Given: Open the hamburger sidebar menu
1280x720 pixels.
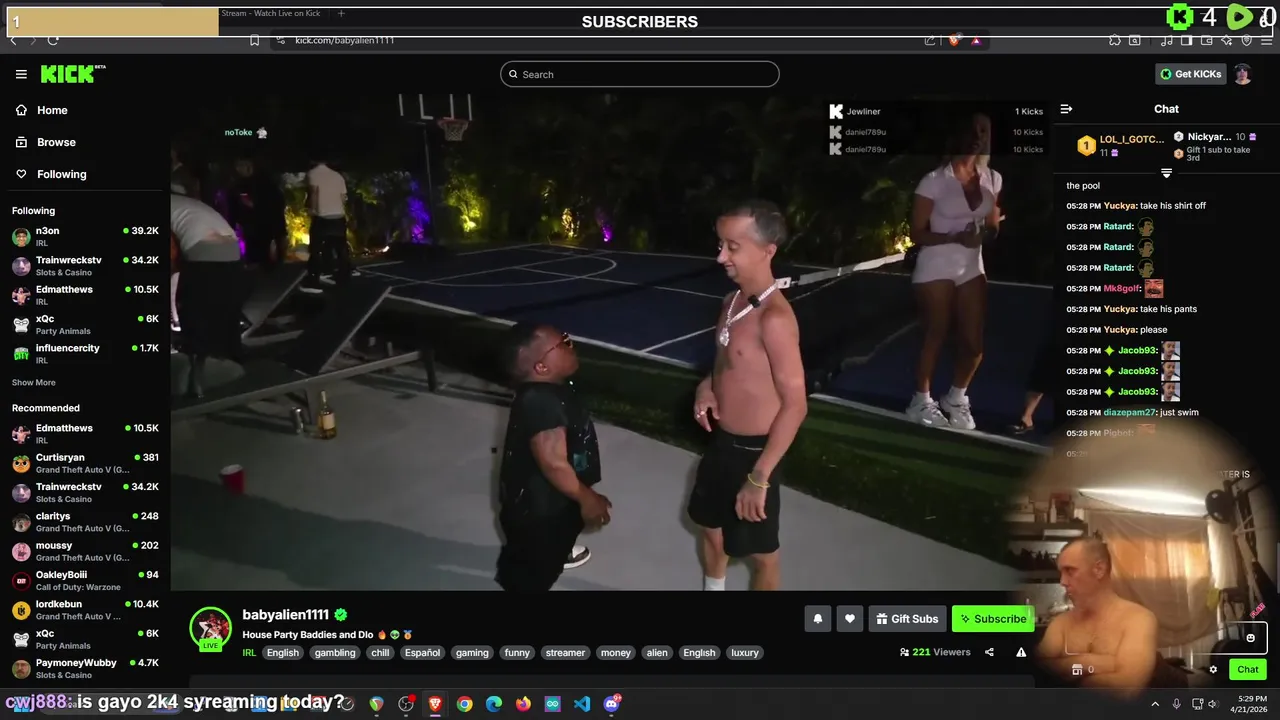Looking at the screenshot, I should (21, 74).
